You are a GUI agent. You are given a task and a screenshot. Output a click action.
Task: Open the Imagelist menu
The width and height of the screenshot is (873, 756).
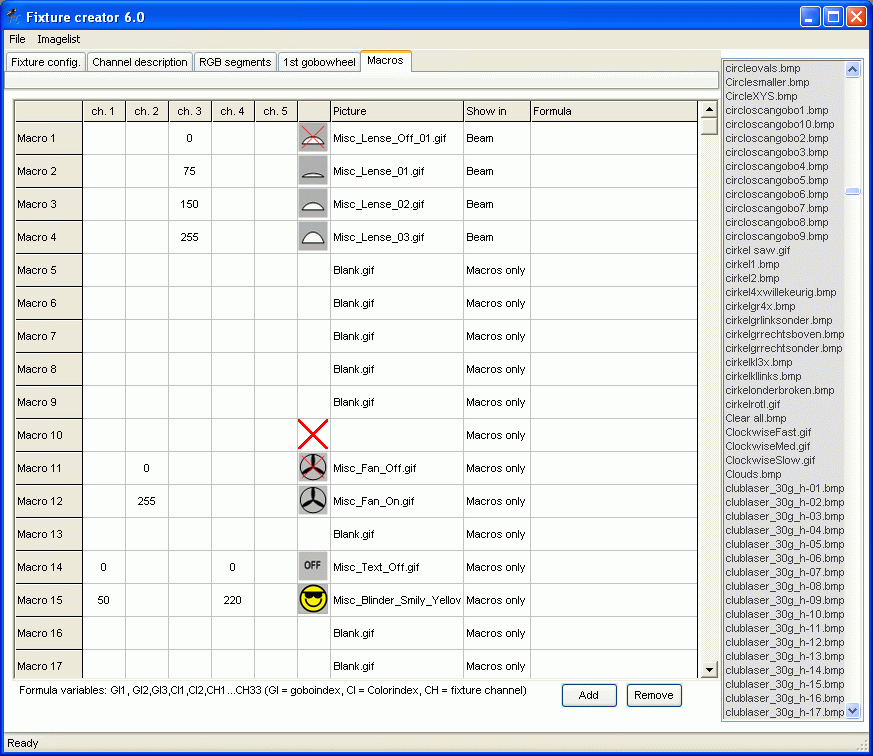(58, 39)
